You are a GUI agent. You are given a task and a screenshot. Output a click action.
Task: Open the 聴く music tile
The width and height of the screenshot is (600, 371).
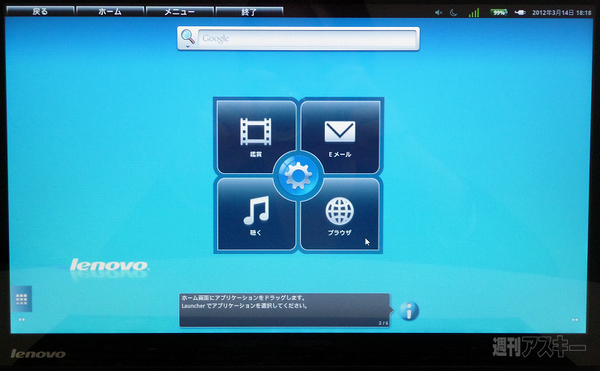pyautogui.click(x=256, y=215)
